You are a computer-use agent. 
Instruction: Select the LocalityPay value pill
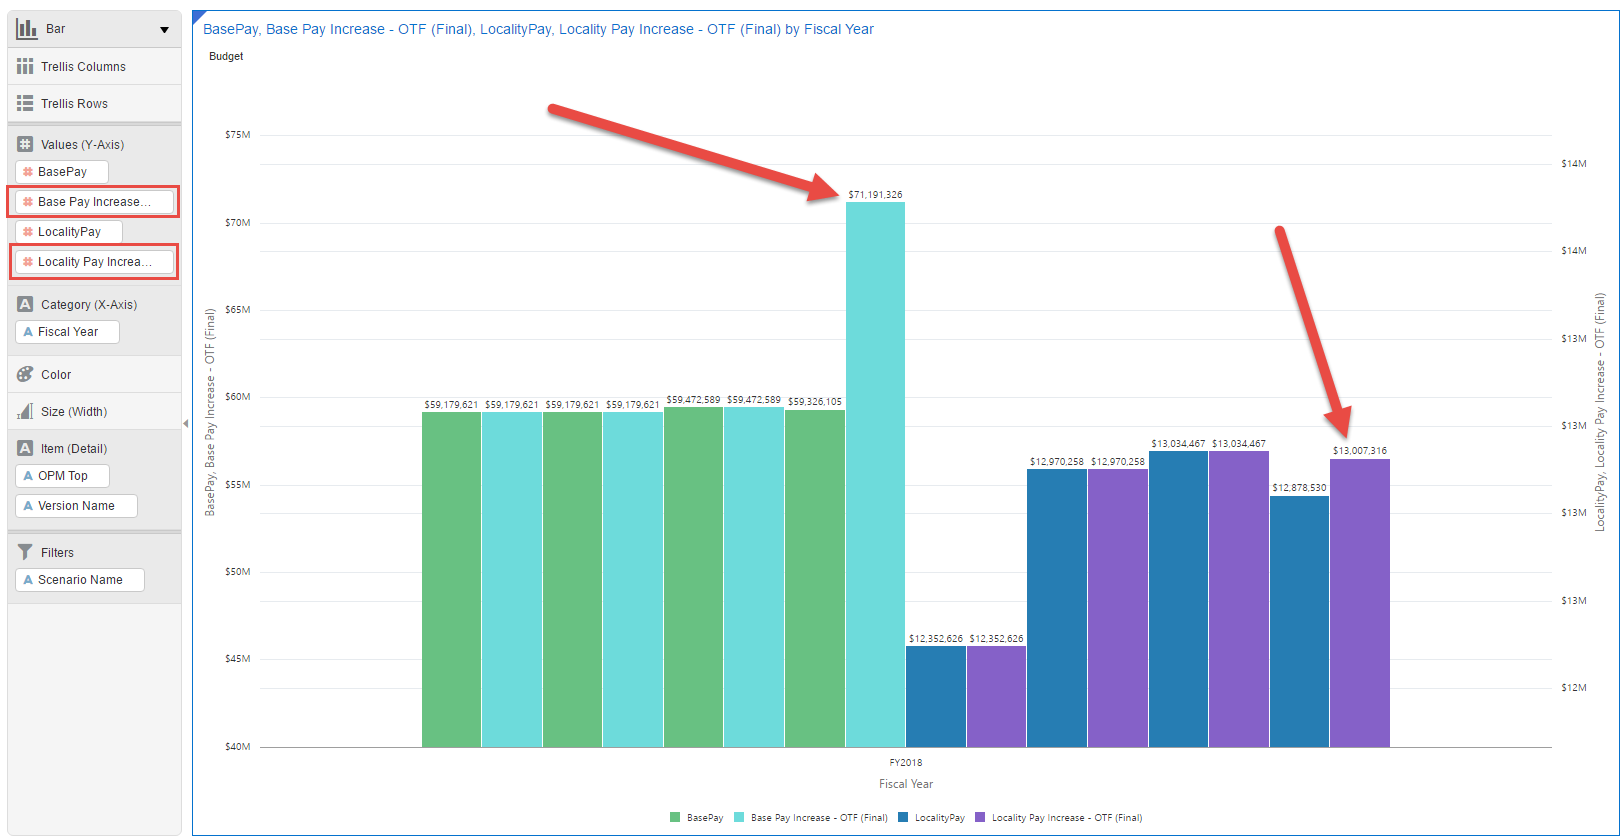click(69, 232)
